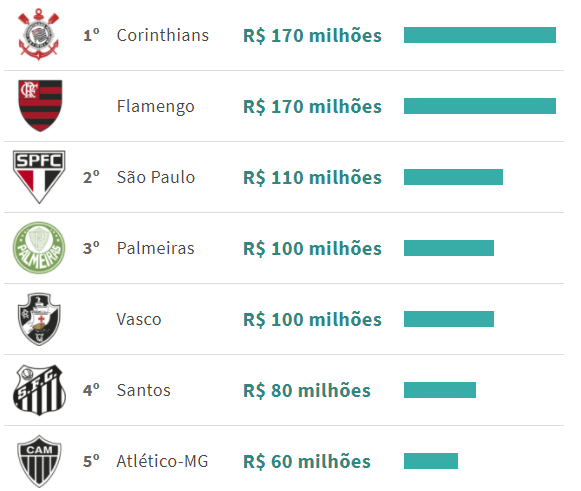Image resolution: width=581 pixels, height=491 pixels.
Task: Select the Atlético-MG CAM crest
Action: point(39,461)
